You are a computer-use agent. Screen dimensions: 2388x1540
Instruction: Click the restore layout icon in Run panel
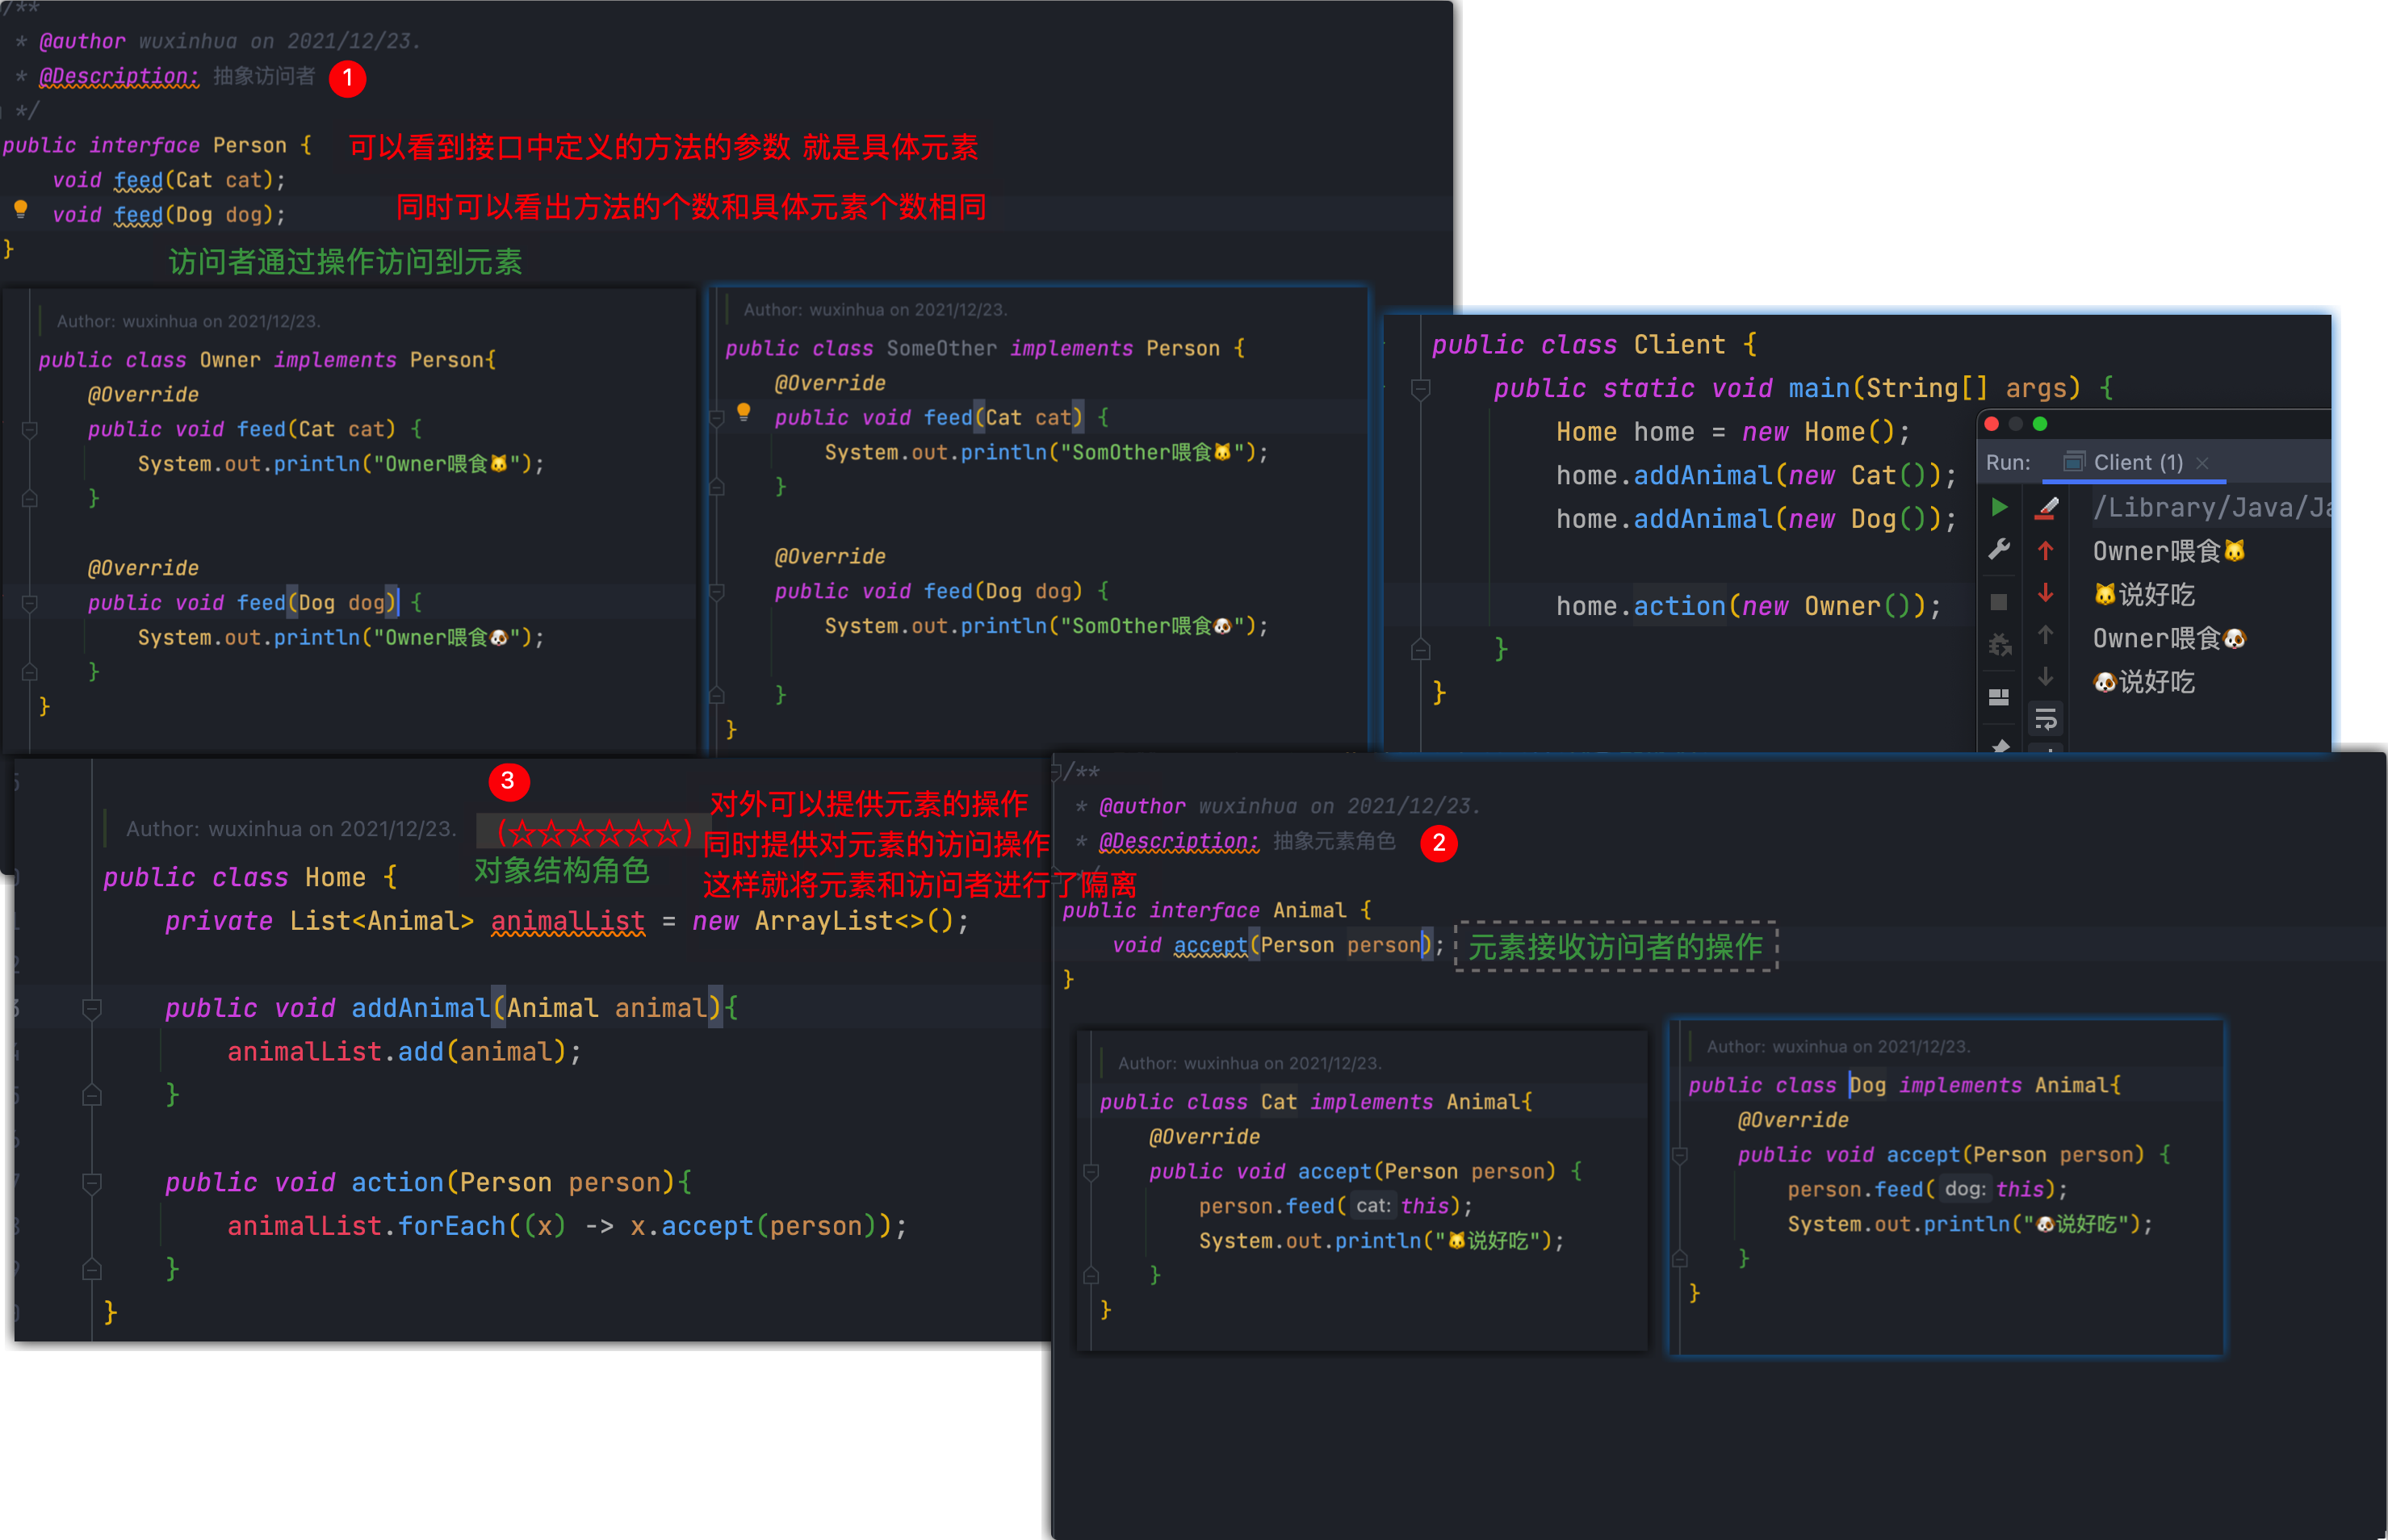tap(1999, 697)
